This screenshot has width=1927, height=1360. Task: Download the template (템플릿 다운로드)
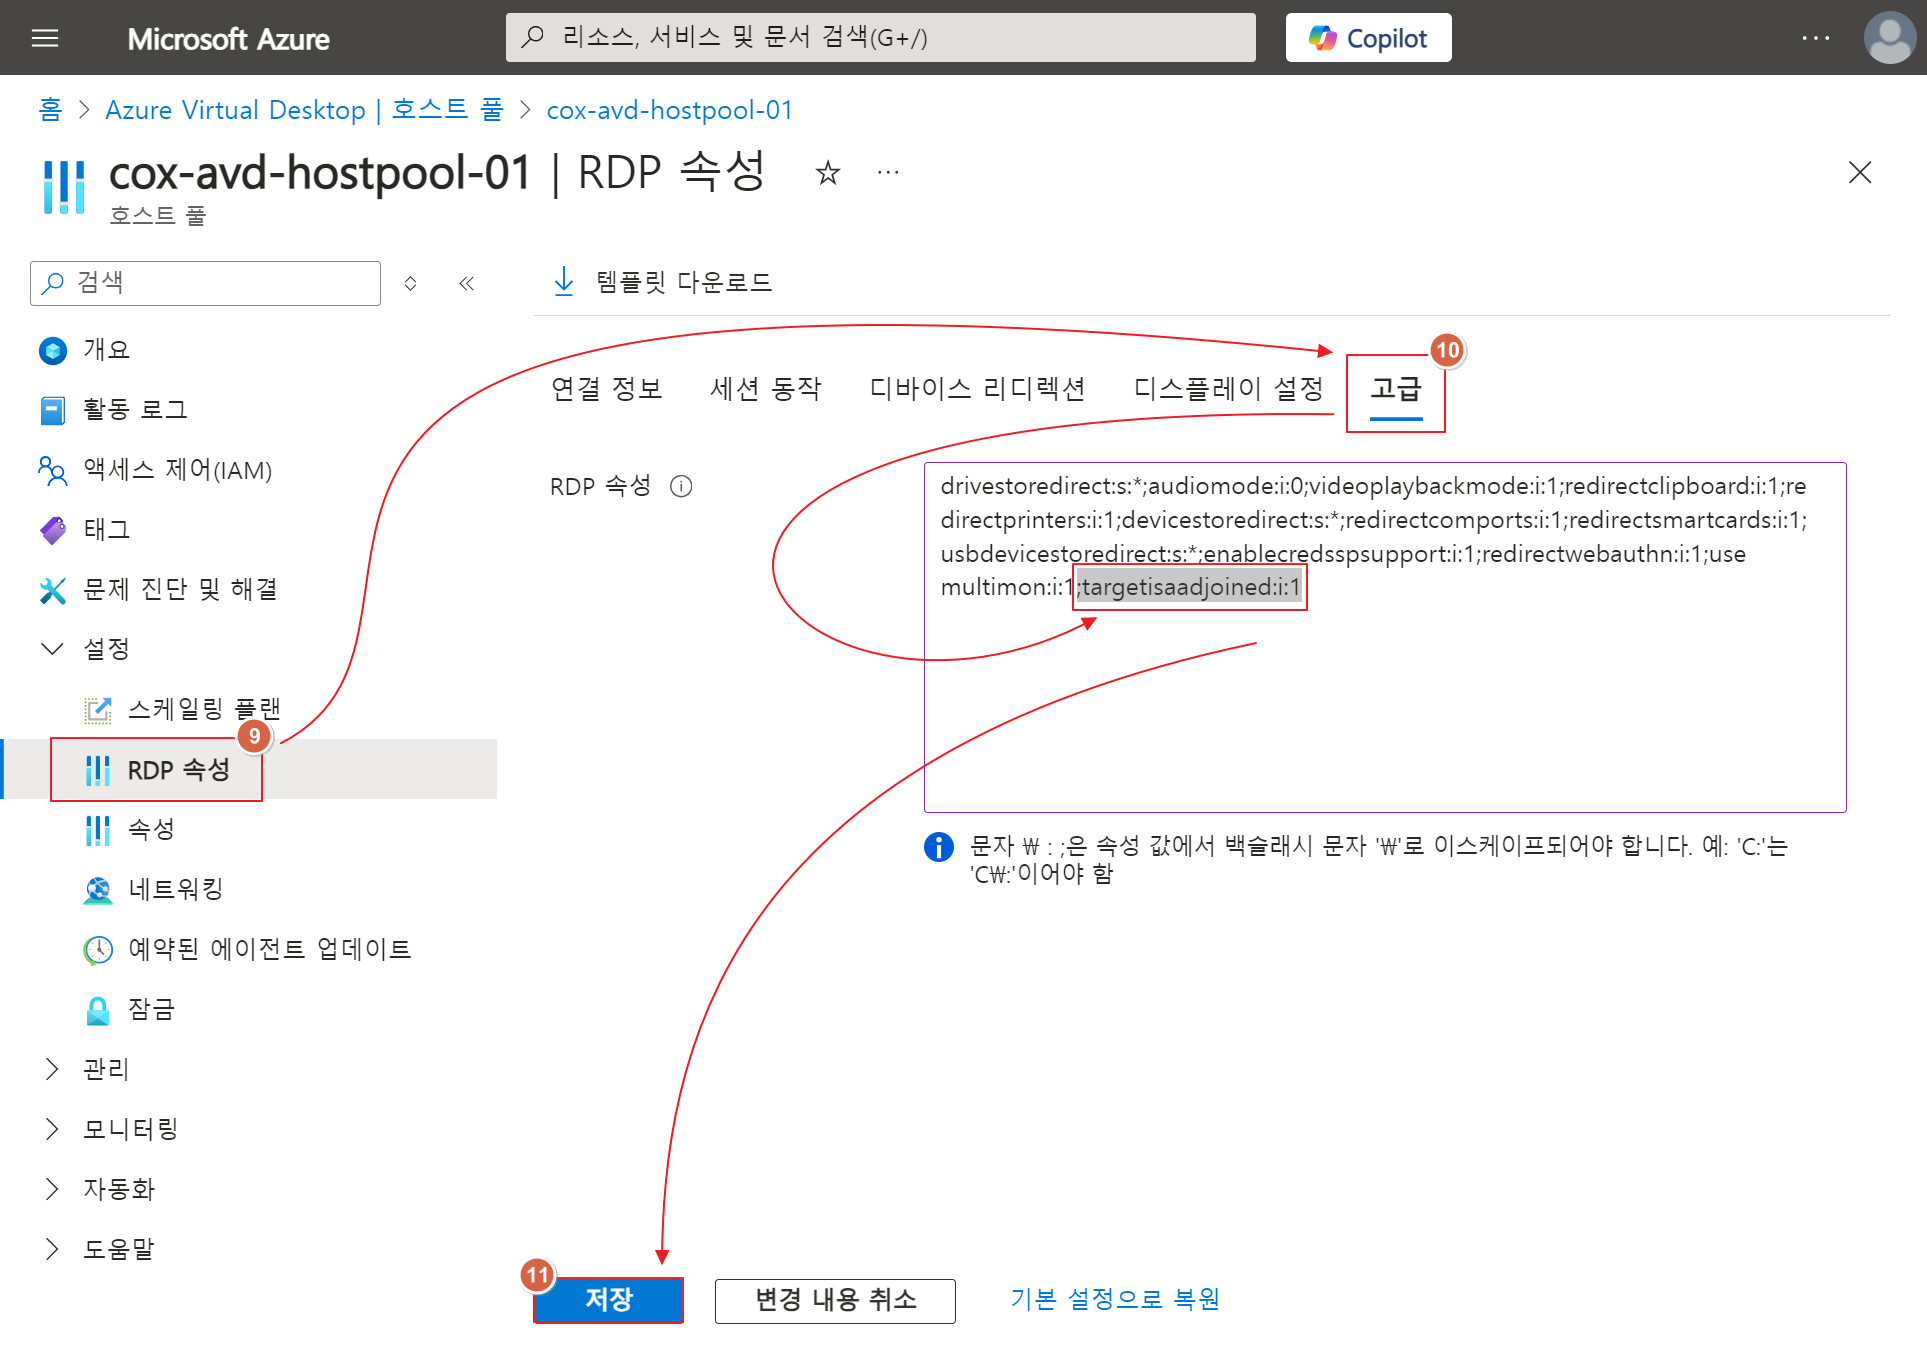[663, 282]
